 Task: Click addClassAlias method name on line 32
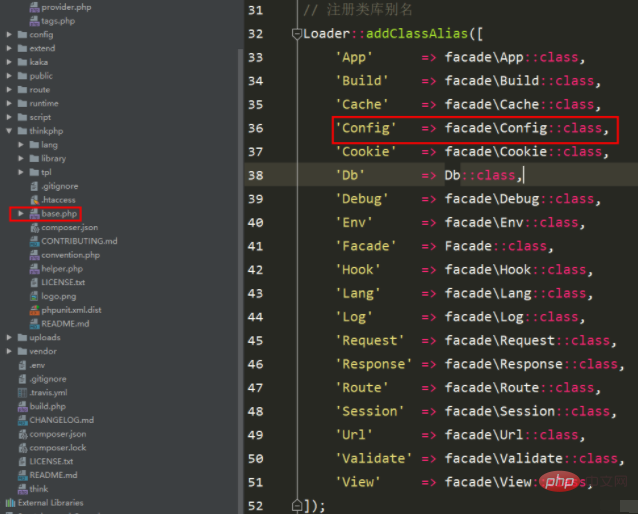click(417, 34)
